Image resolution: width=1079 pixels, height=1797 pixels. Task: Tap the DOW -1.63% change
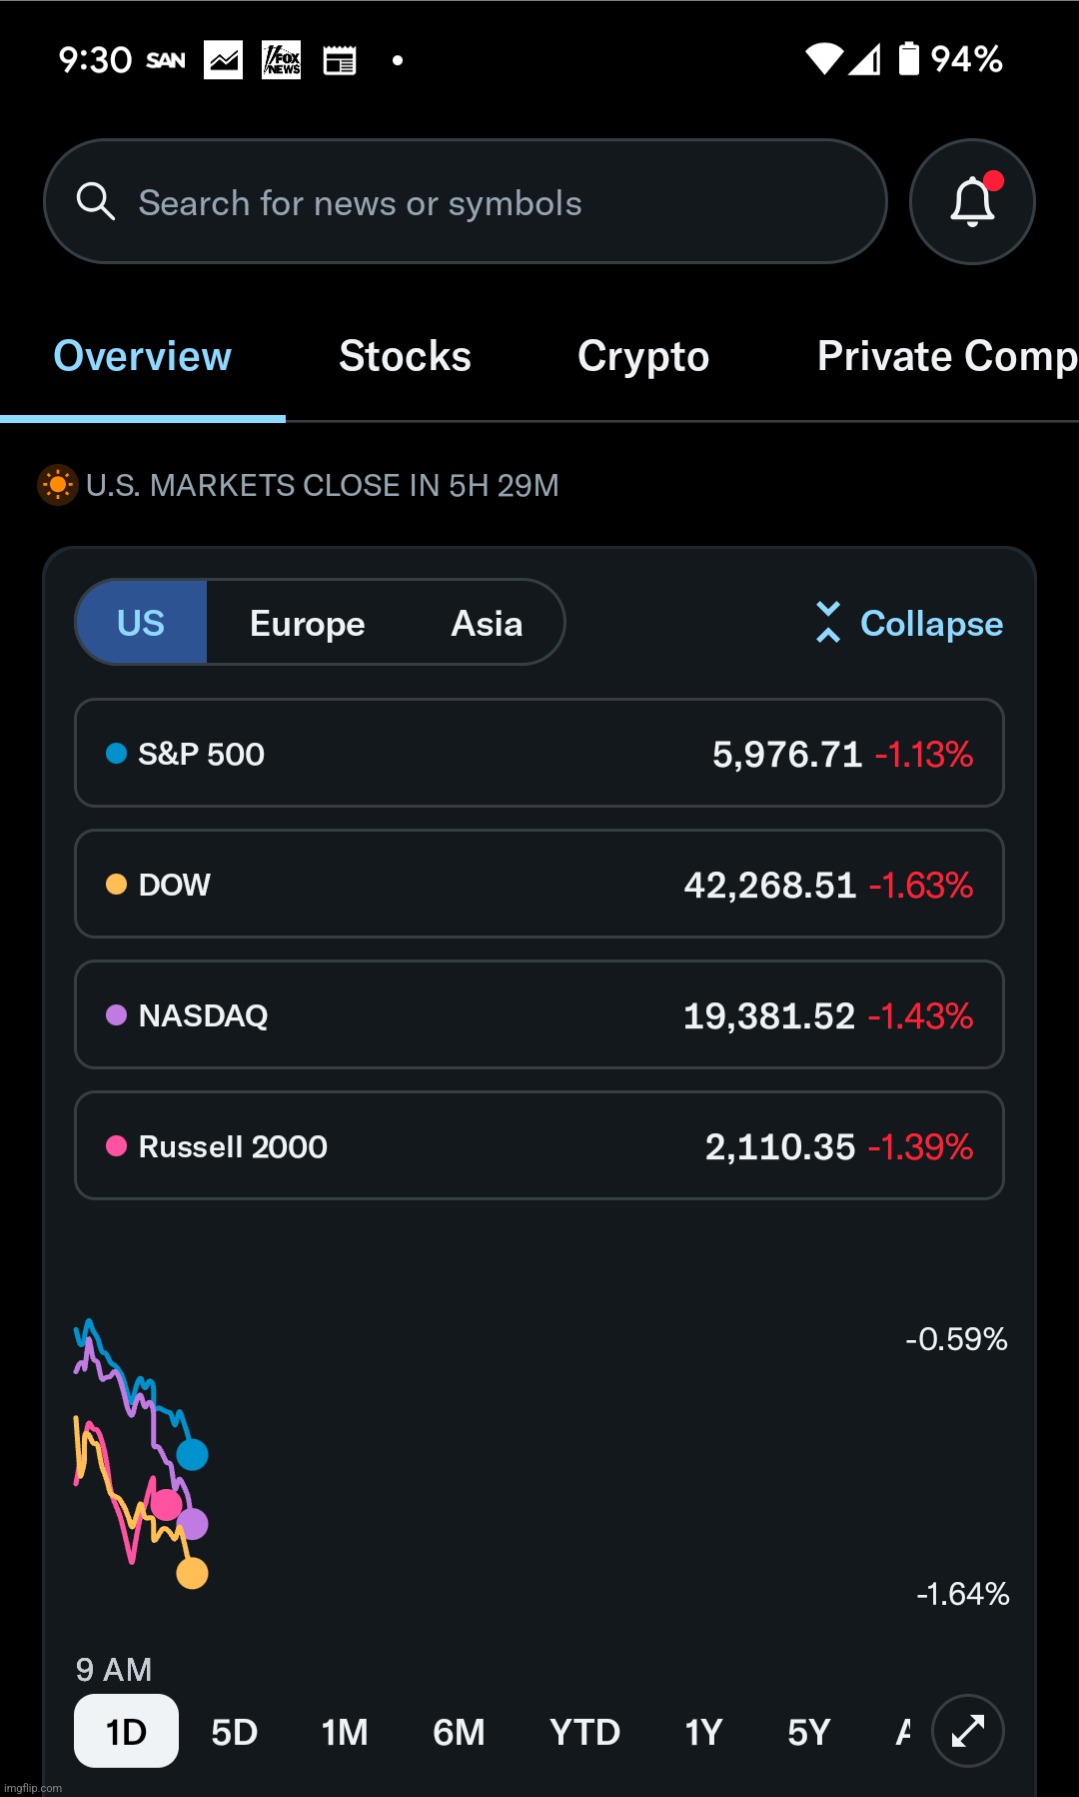click(x=921, y=885)
